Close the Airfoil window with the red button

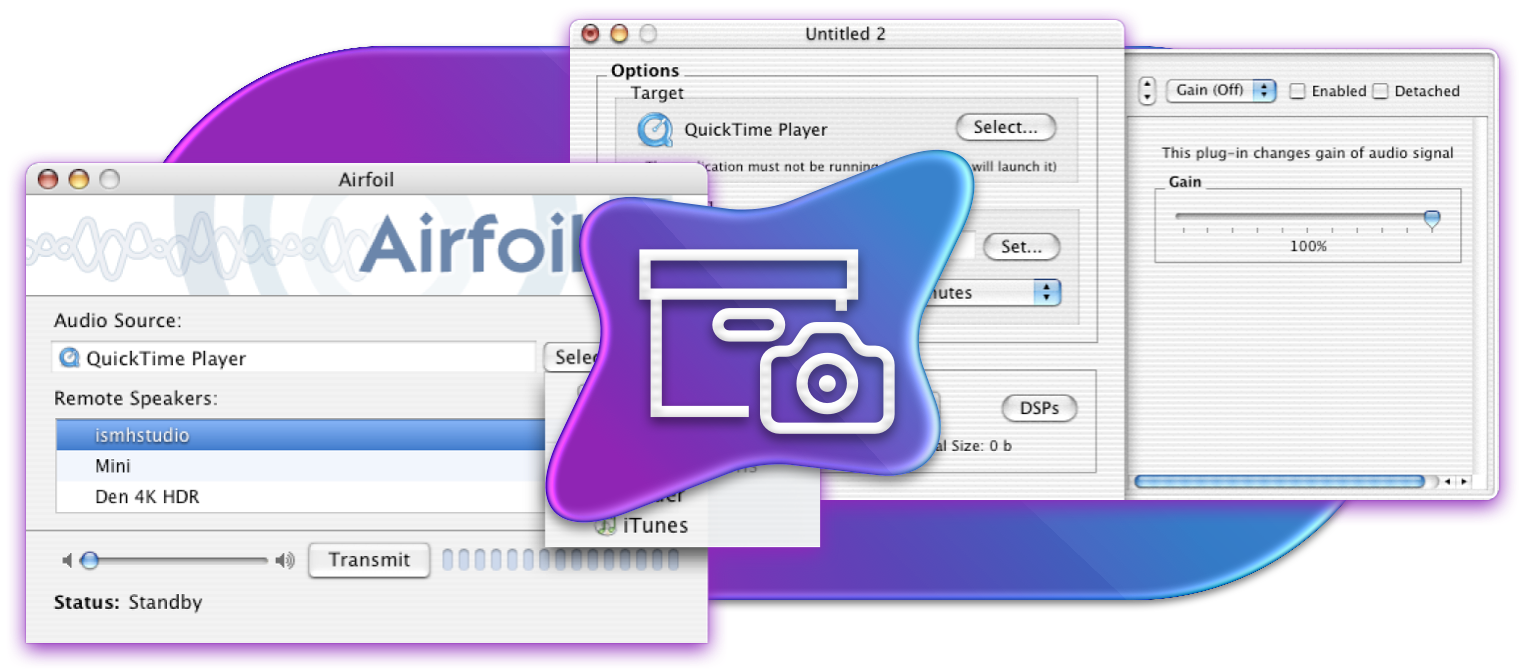pos(47,180)
